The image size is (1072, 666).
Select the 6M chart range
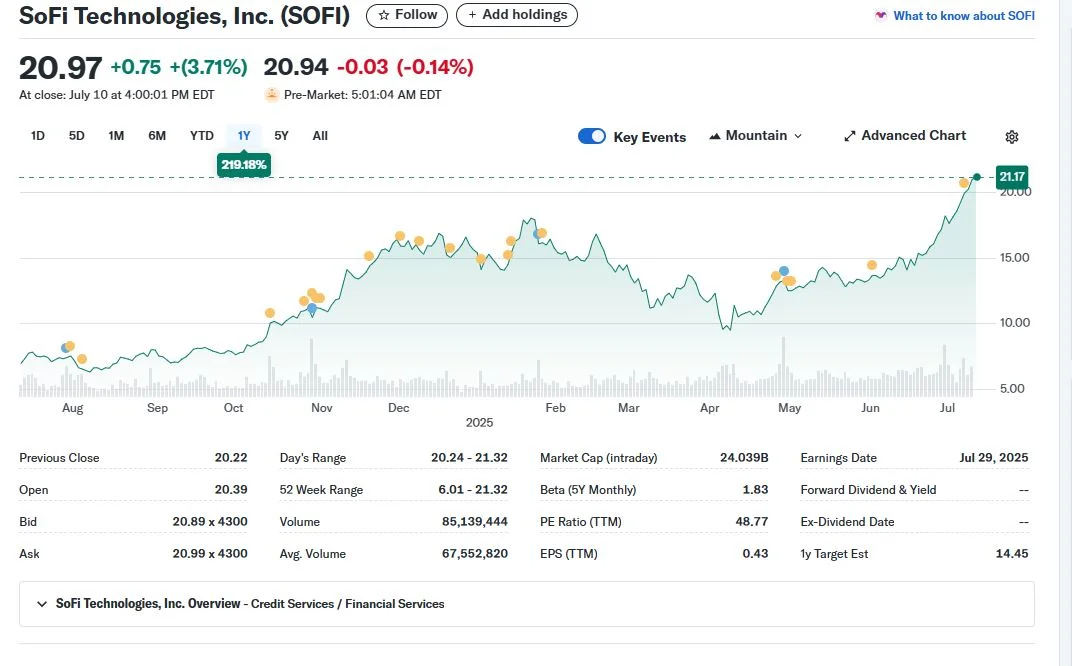157,136
